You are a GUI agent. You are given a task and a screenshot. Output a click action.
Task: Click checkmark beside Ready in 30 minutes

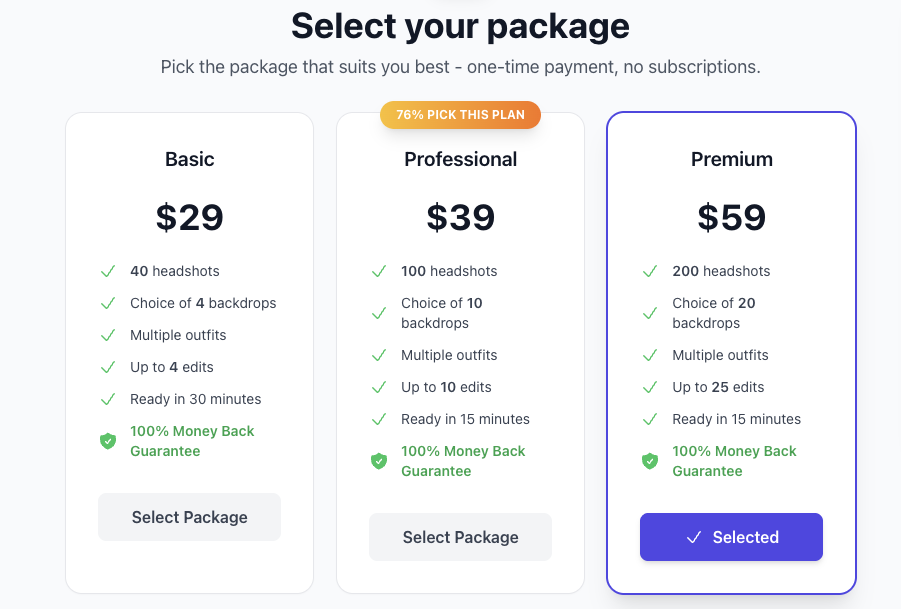[x=108, y=399]
